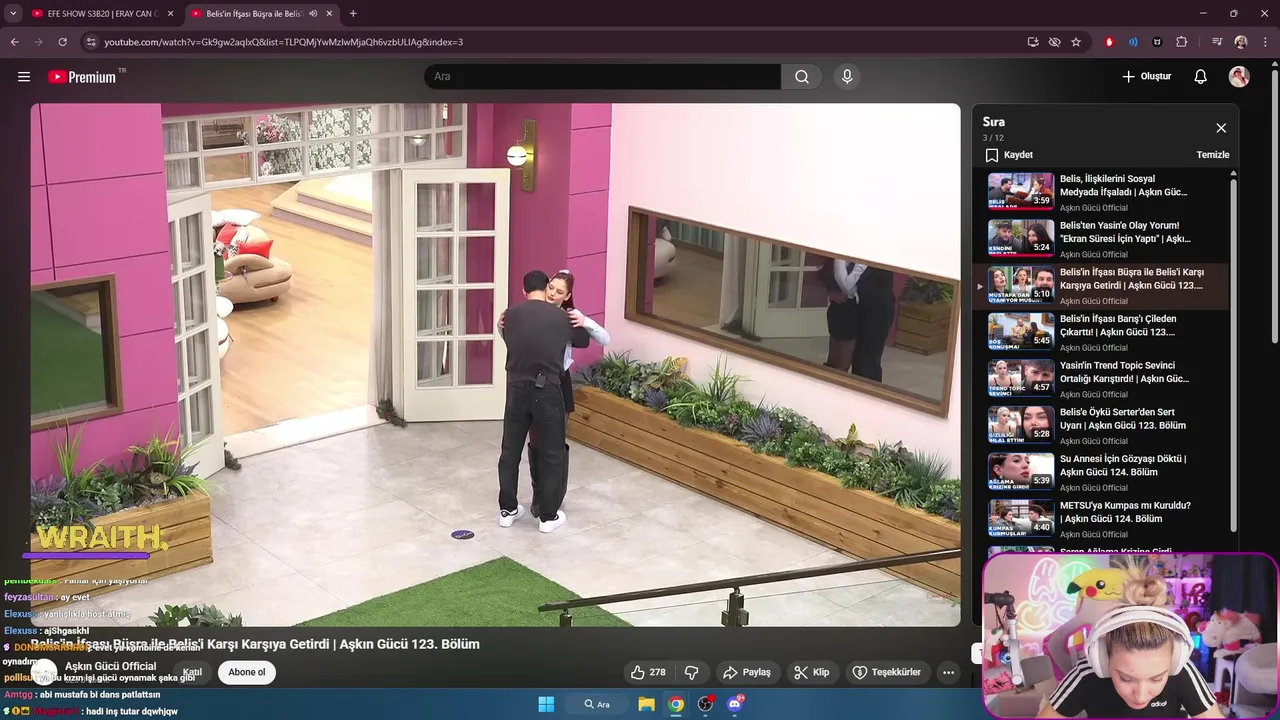
Task: Open the black cat extension icon
Action: [x=1157, y=42]
